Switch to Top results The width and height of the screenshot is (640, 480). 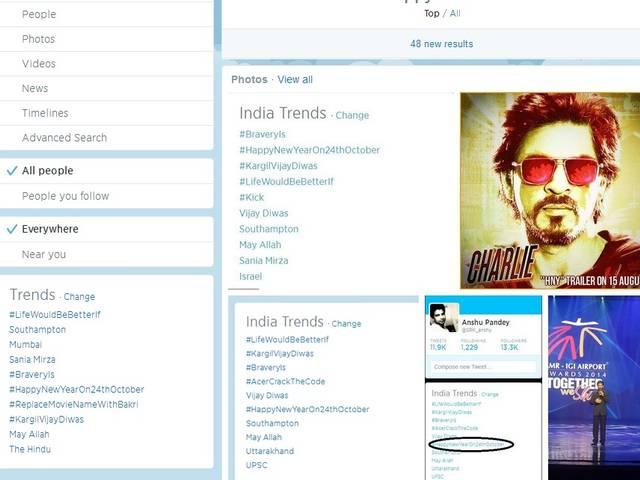(x=432, y=13)
